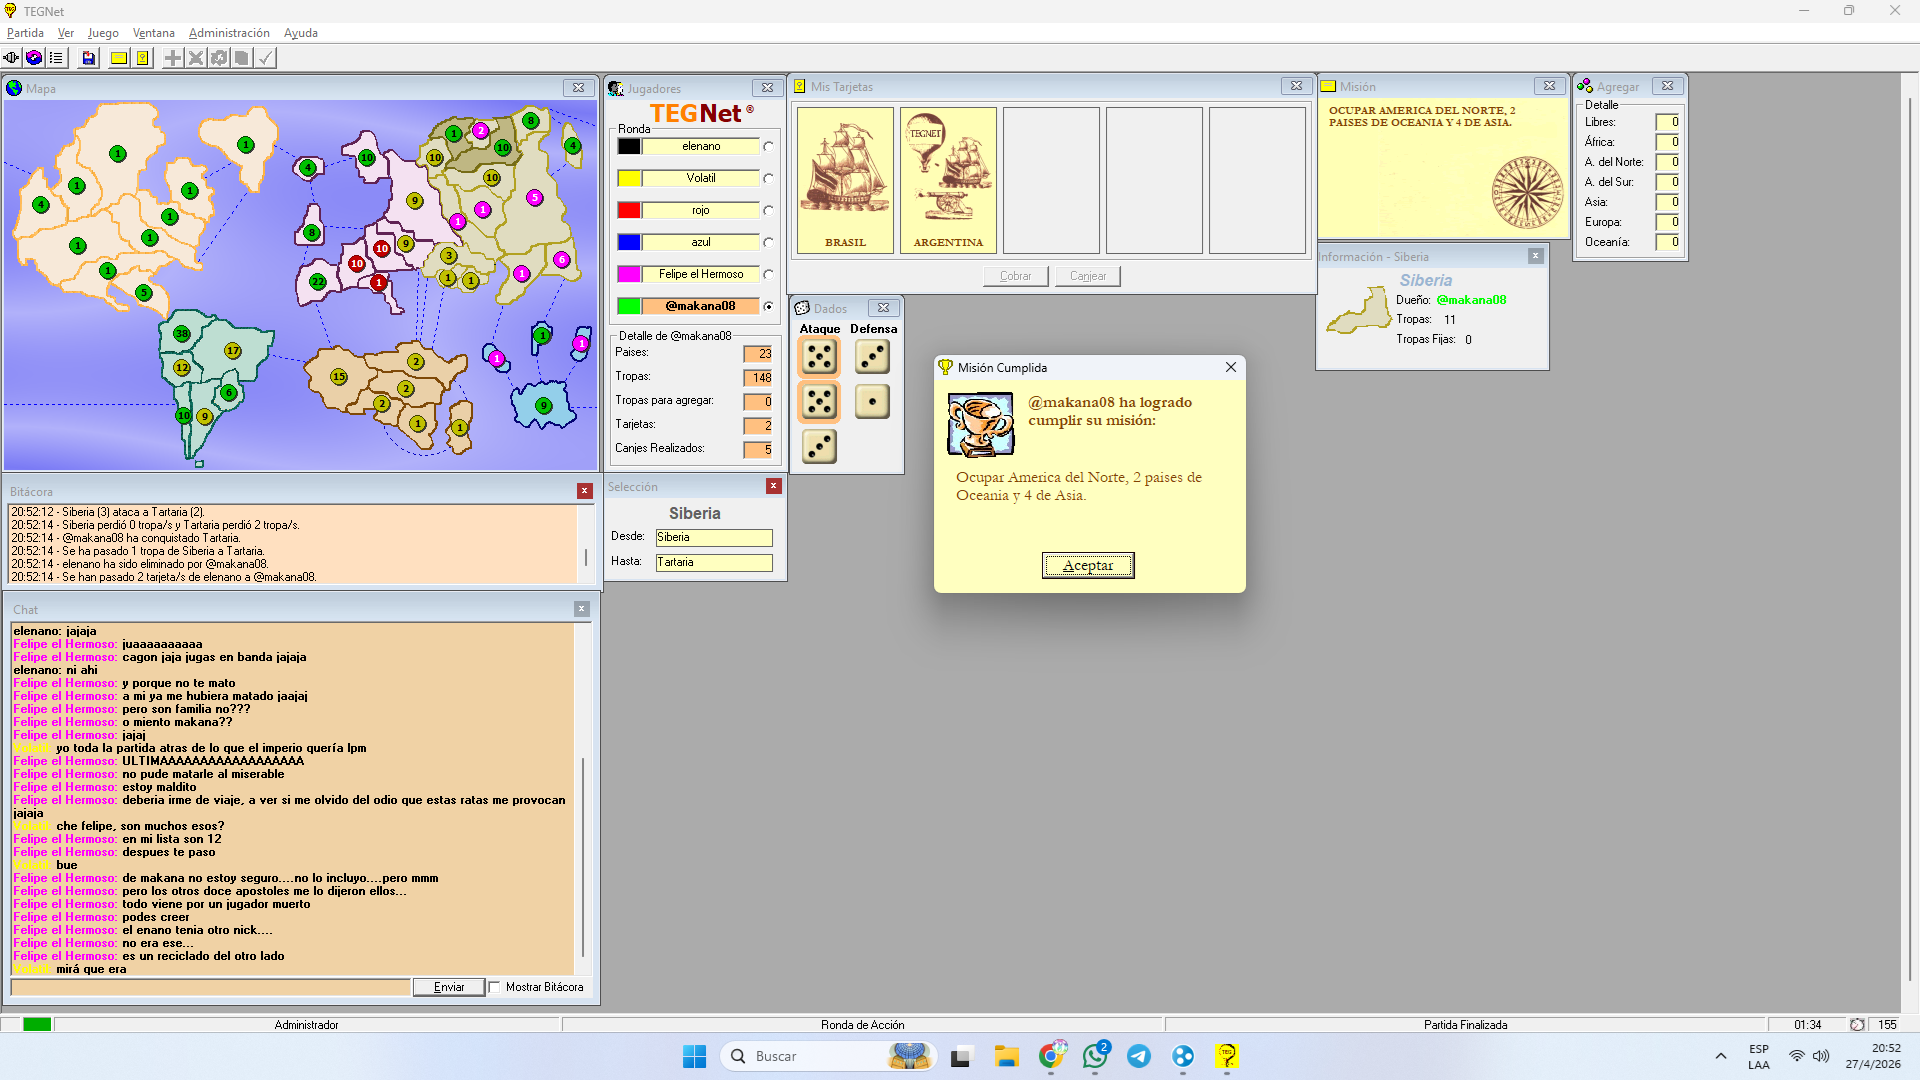Click the save game floppy icon
Screen dimensions: 1920x1080
(x=89, y=58)
